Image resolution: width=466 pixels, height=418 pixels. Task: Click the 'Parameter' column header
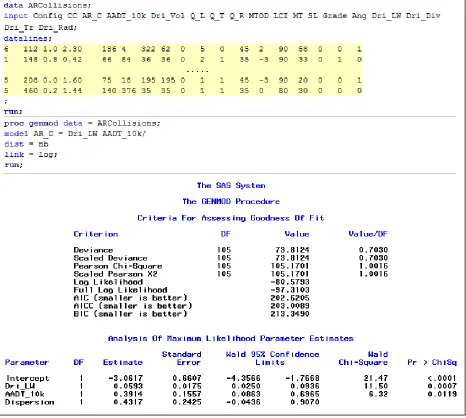tap(27, 362)
